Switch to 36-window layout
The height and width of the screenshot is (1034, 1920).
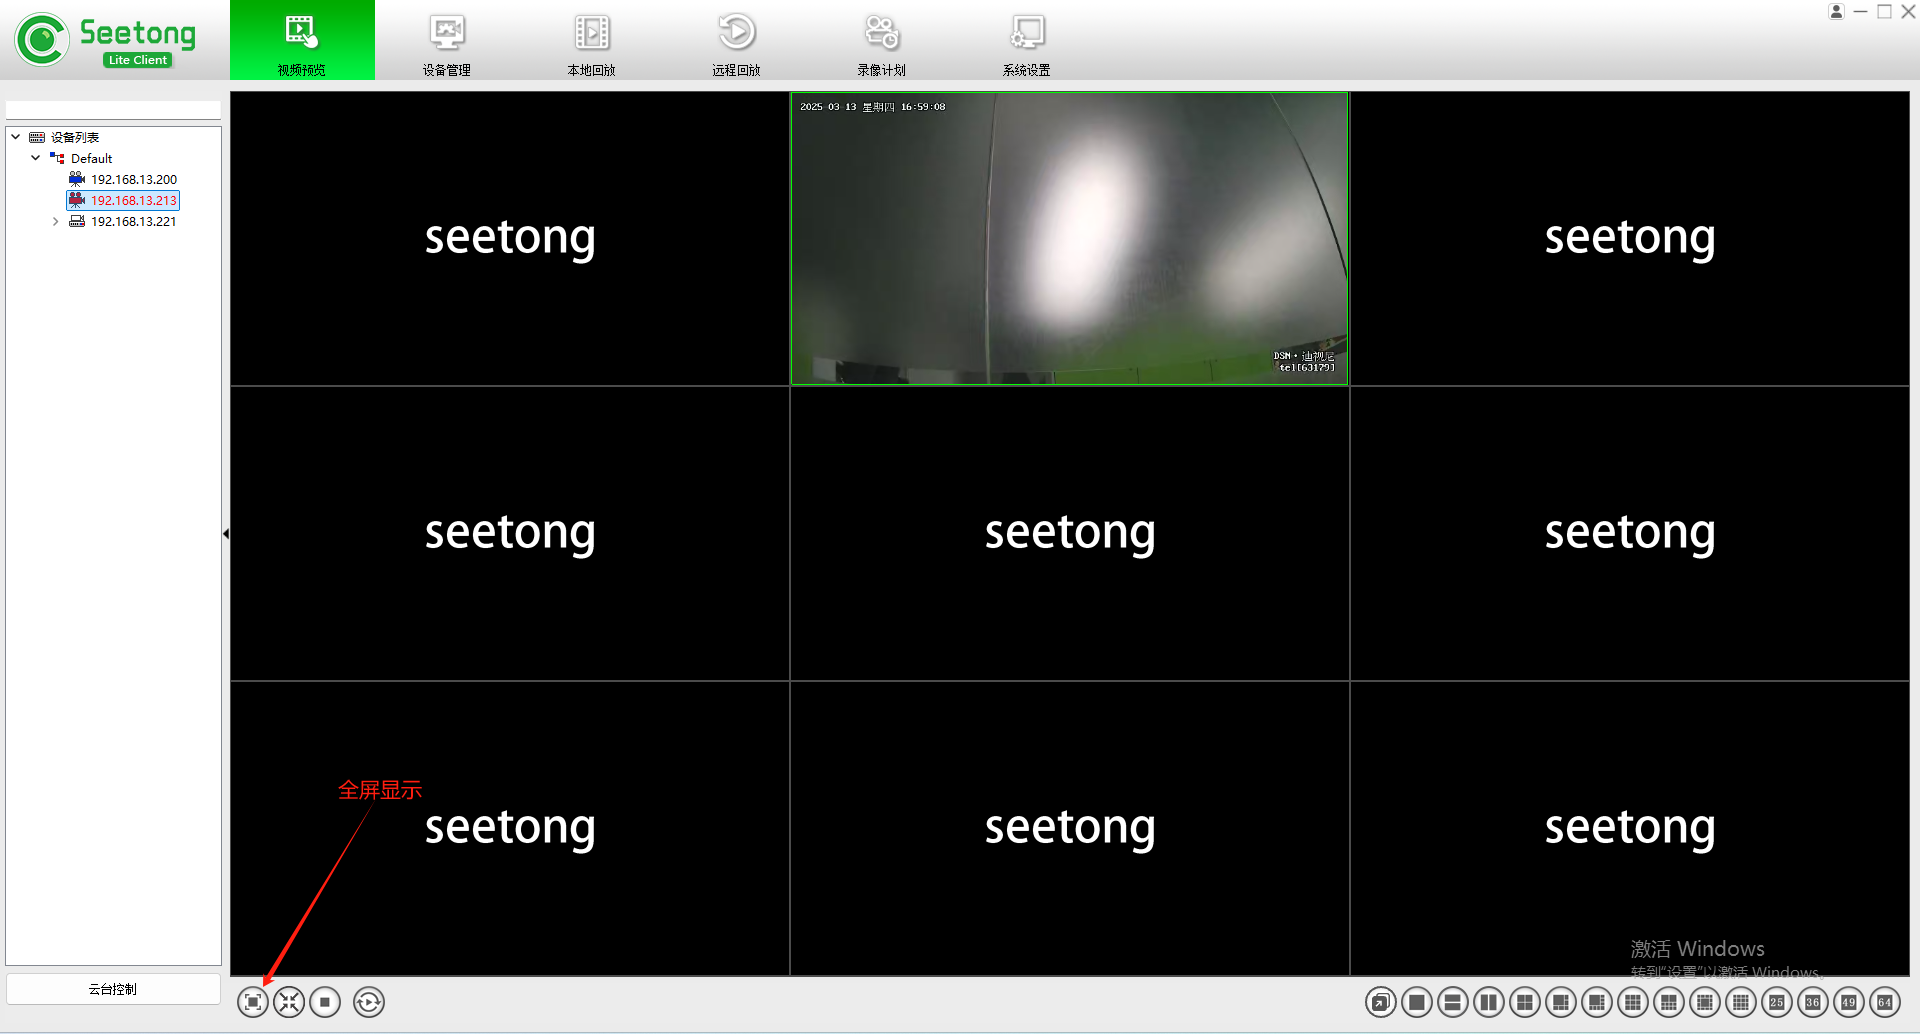[x=1813, y=1002]
